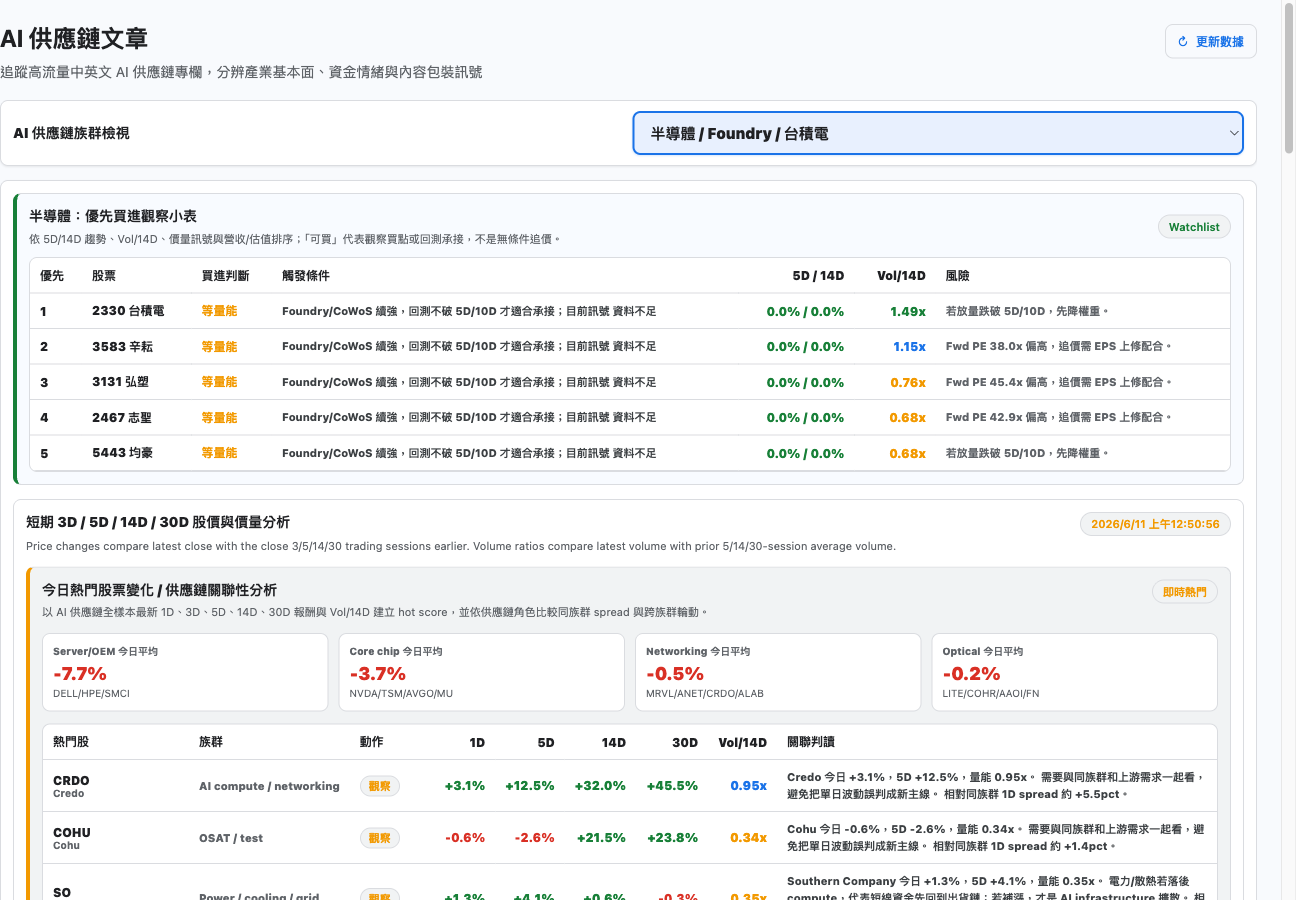
Task: Click the 等量能 label in the 2330 row
Action: [x=219, y=311]
